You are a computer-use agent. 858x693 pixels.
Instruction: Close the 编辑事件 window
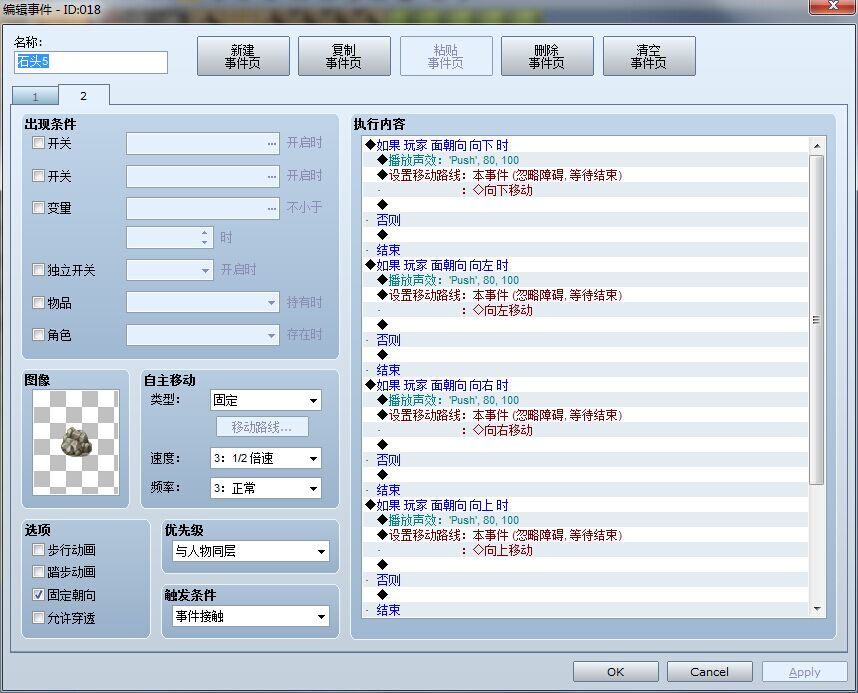click(832, 6)
